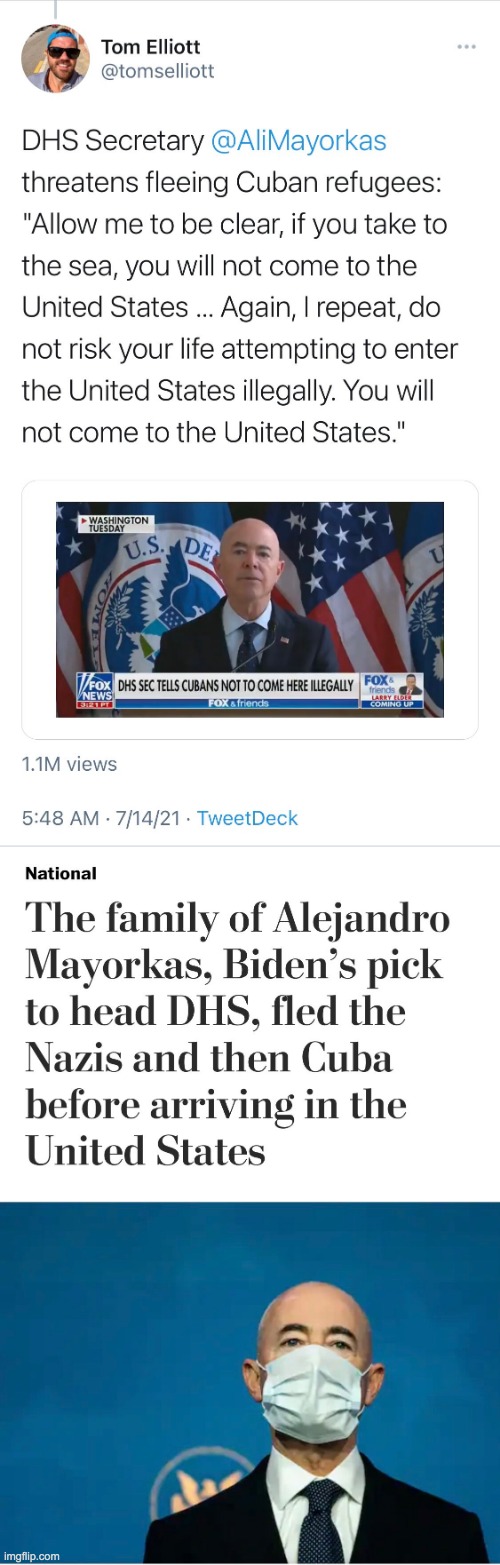Open the @AliMayorkas mention

point(299,141)
